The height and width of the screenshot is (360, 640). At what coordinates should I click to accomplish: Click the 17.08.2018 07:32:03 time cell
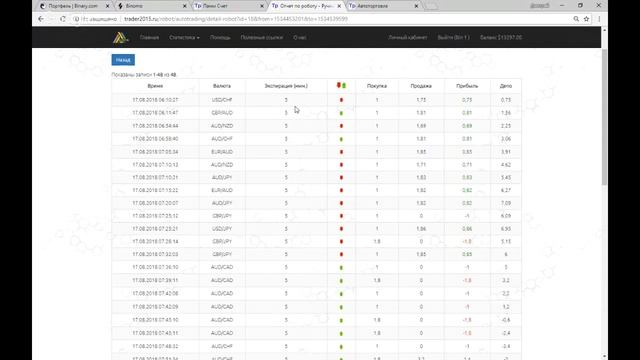[x=155, y=254]
